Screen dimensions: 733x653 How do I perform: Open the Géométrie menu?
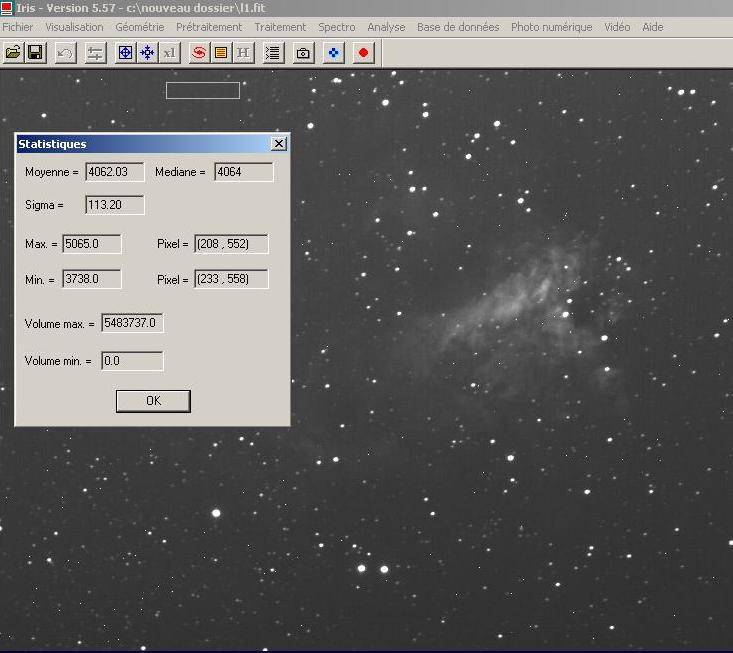click(x=140, y=27)
